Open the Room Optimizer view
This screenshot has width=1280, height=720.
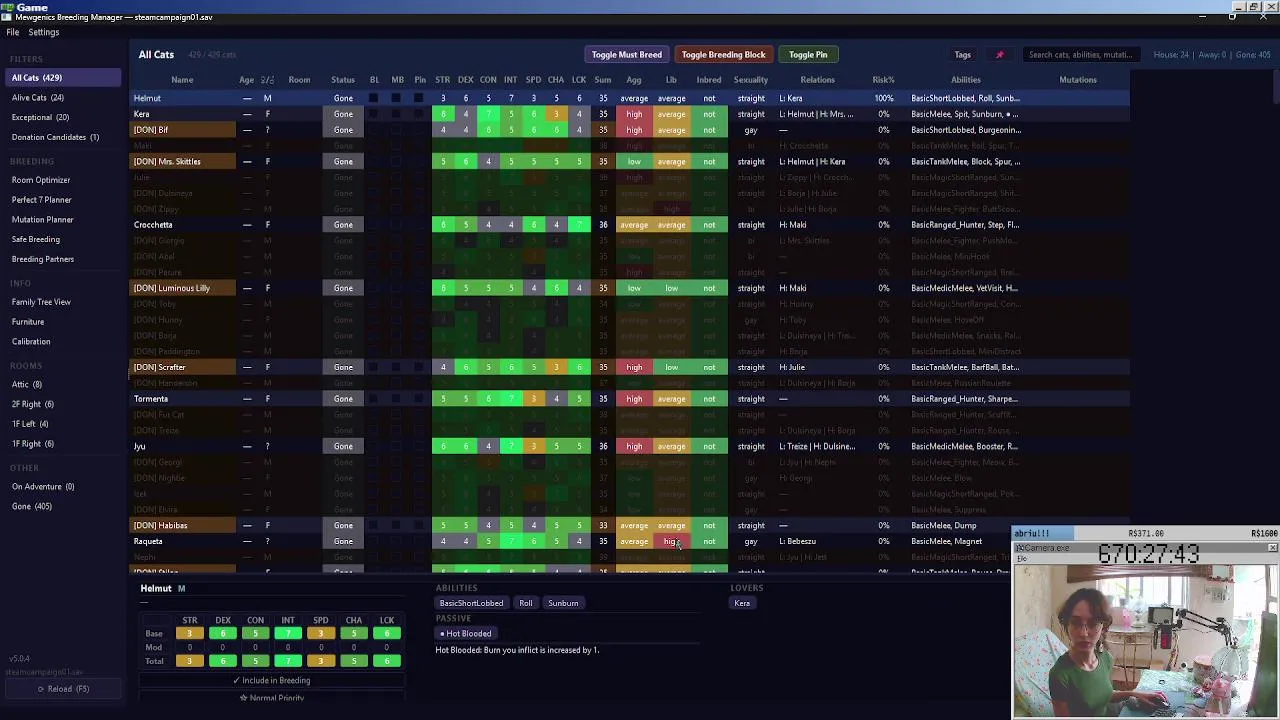click(x=63, y=180)
